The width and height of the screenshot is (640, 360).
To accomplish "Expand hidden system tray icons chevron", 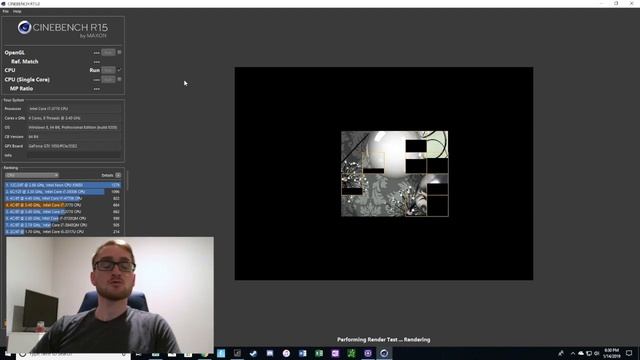I will click(x=573, y=353).
